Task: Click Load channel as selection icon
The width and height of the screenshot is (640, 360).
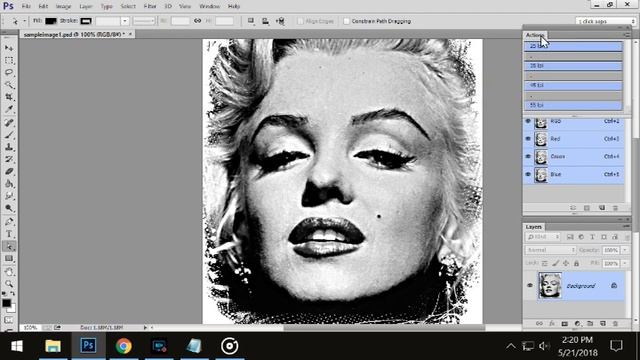Action: 573,208
